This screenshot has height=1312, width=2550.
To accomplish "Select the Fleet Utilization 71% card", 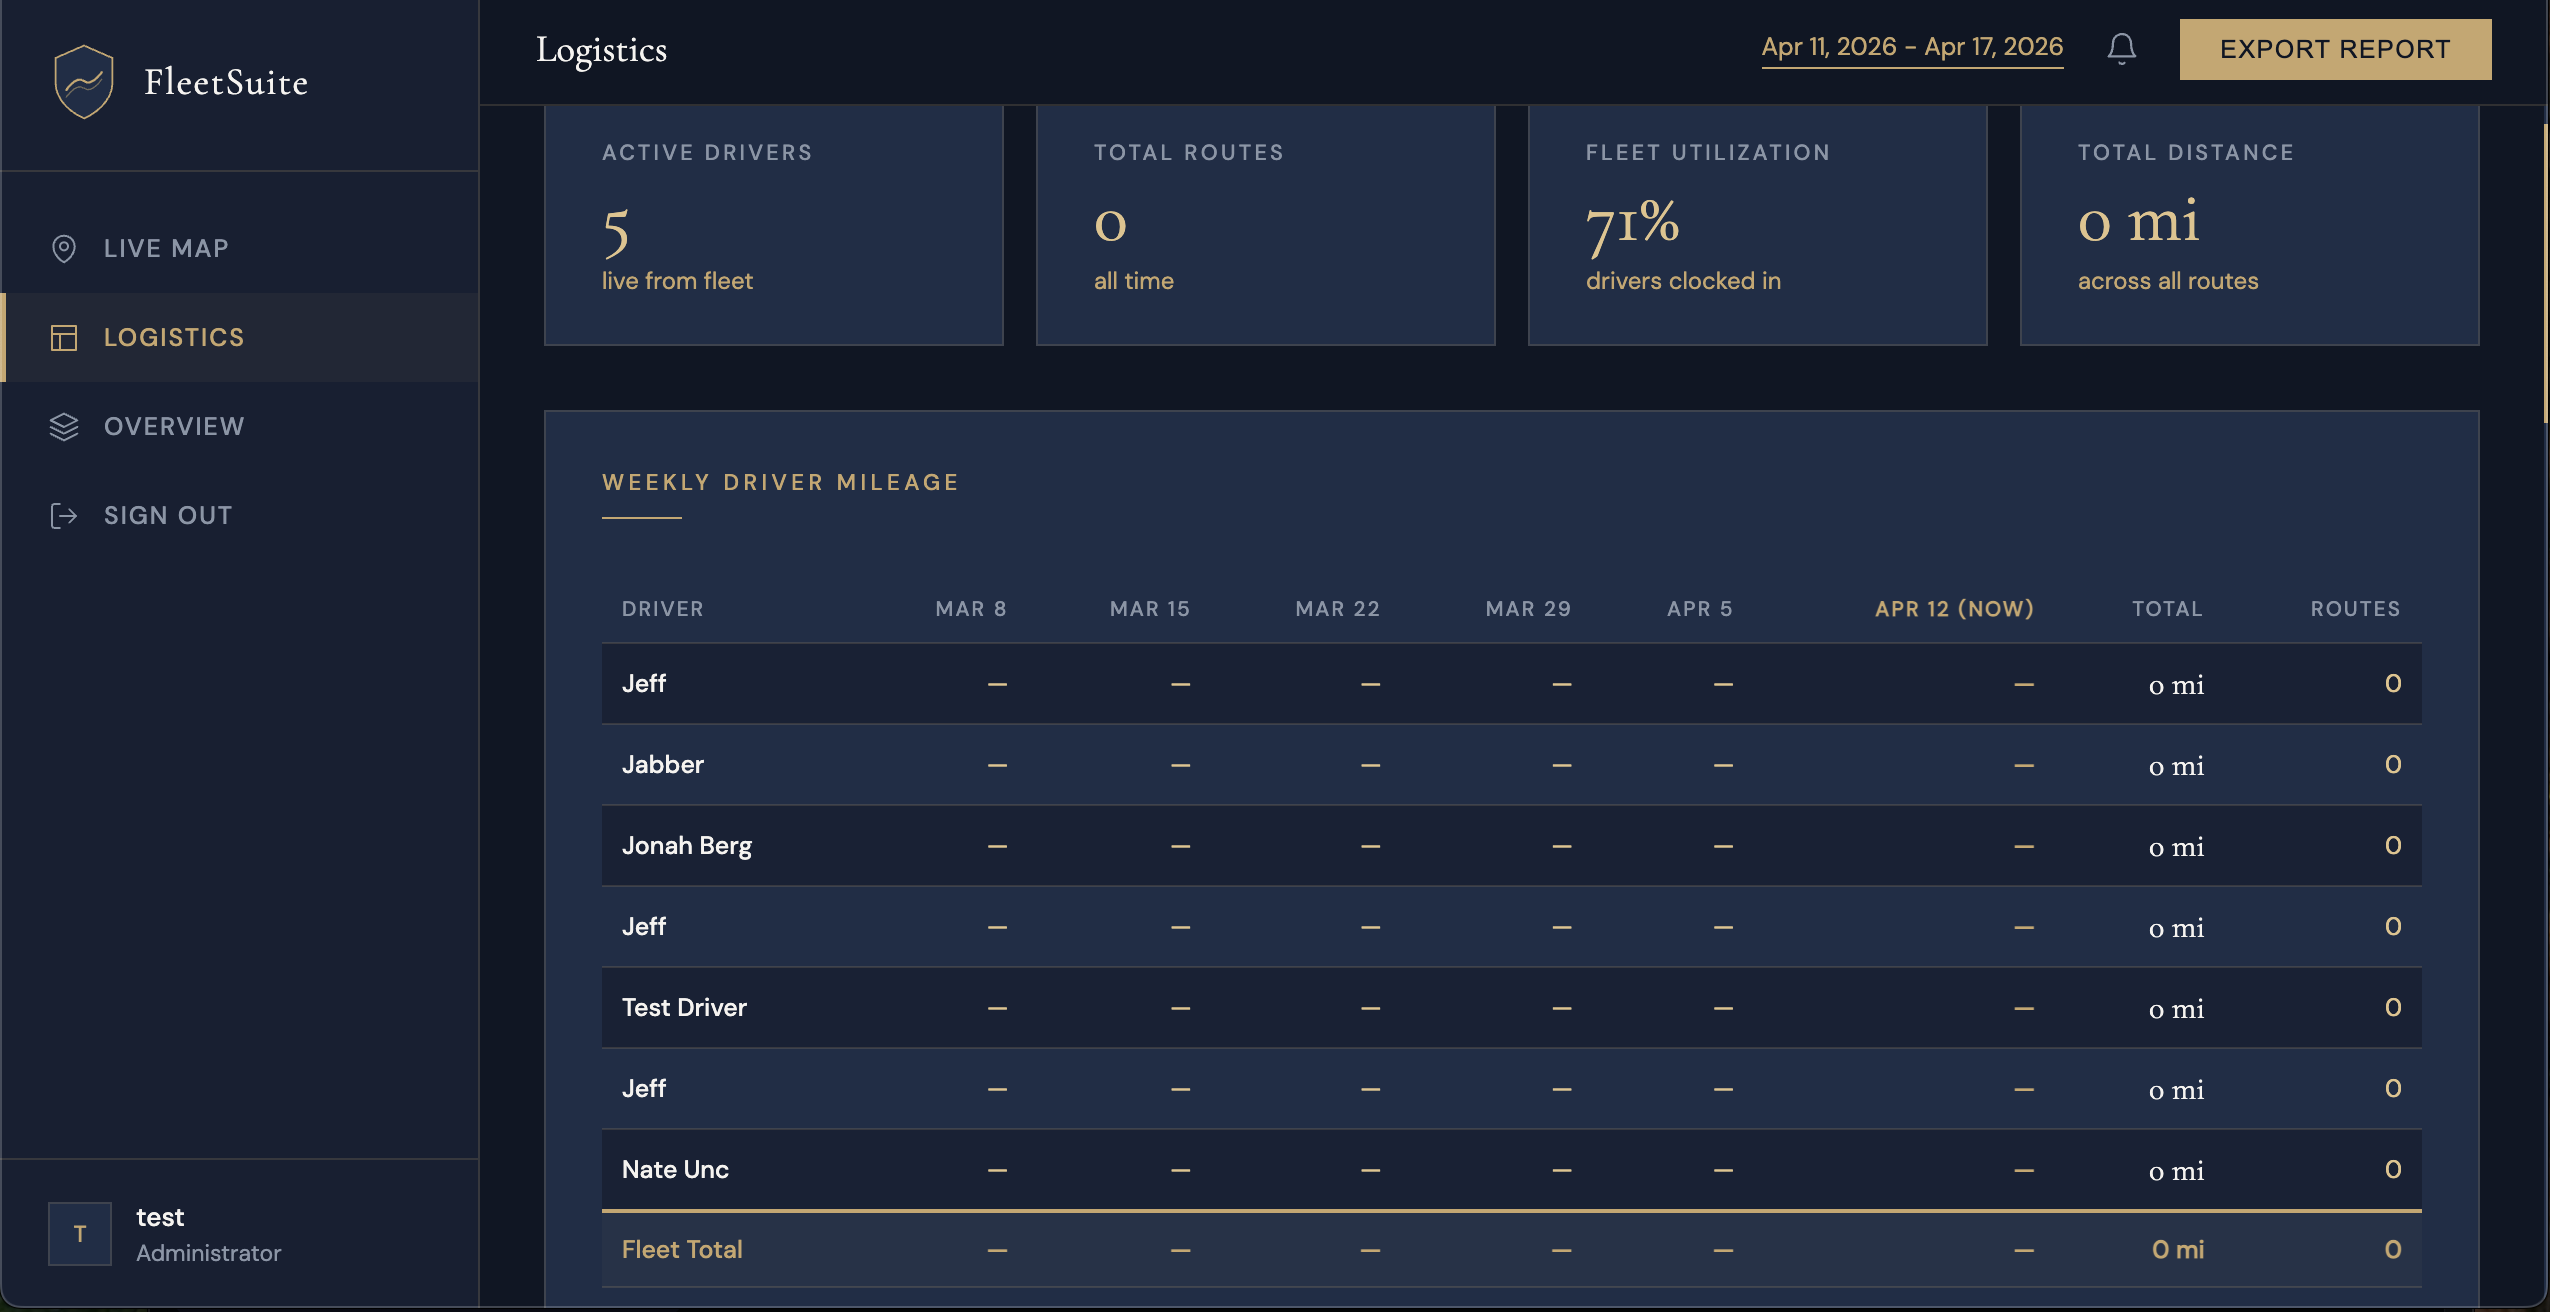I will pos(1755,224).
